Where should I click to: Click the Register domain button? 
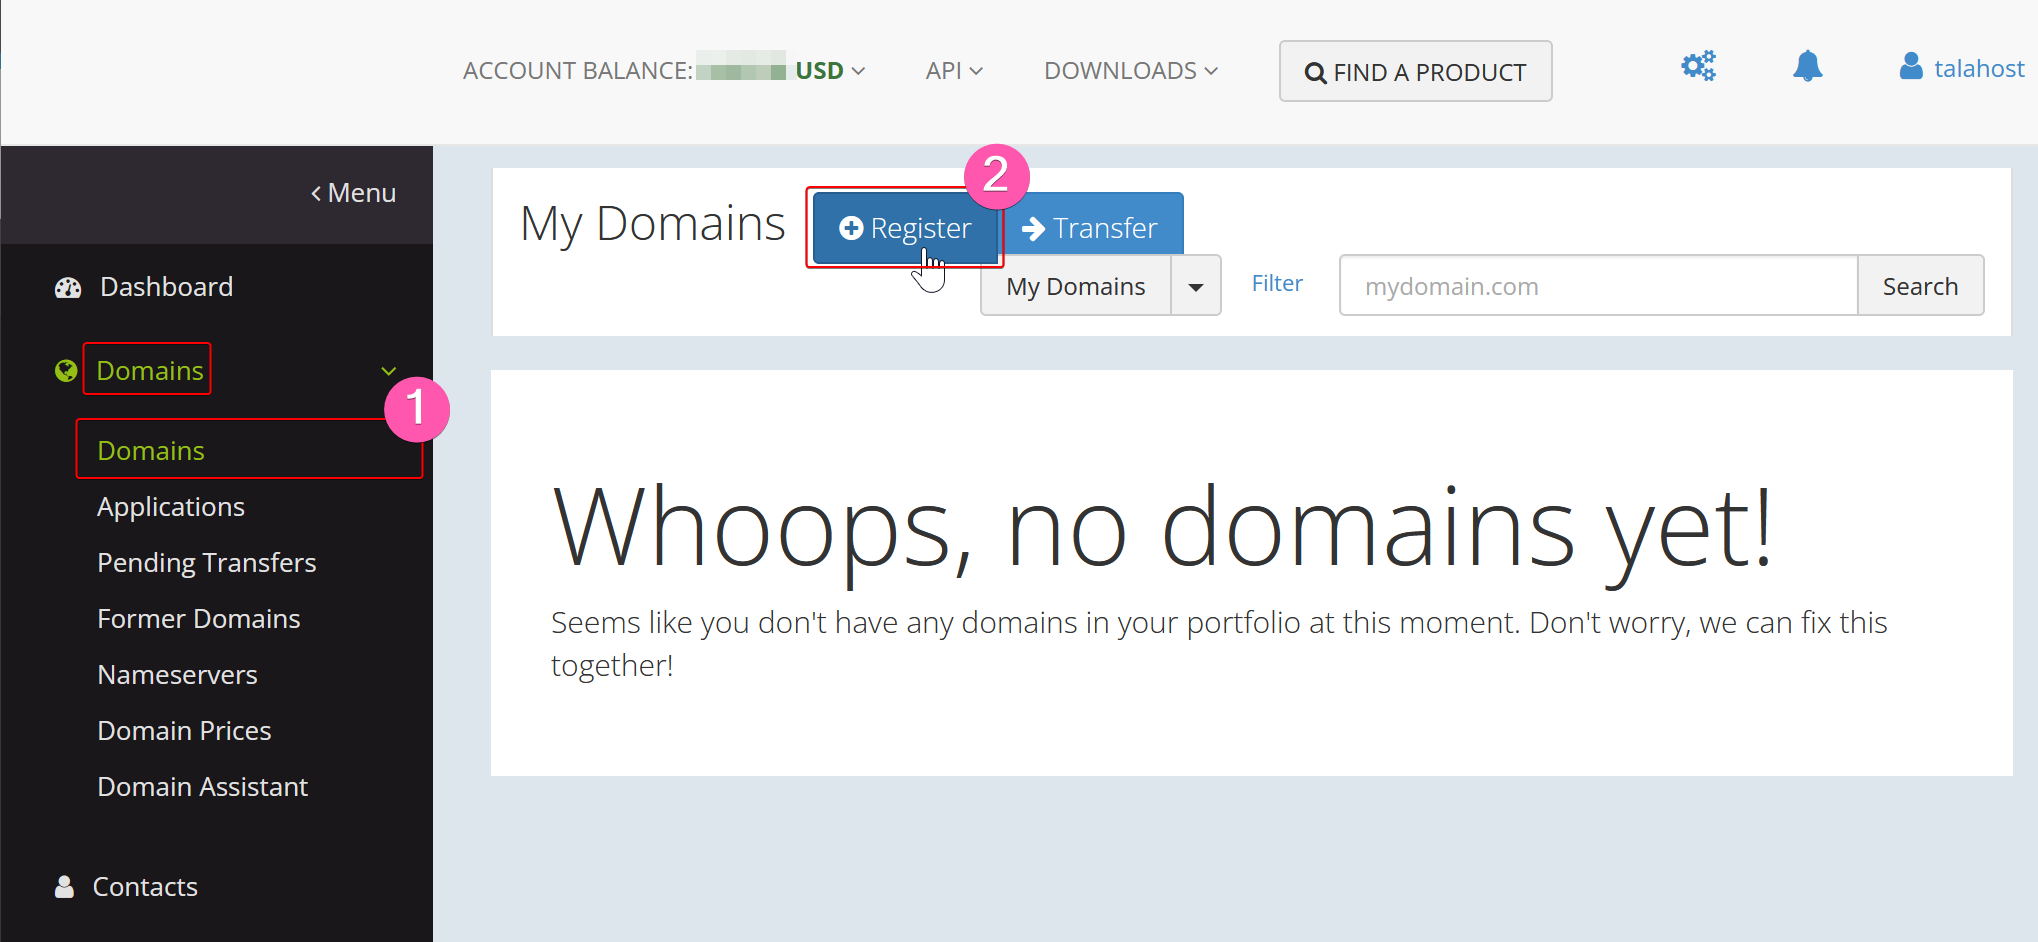905,228
